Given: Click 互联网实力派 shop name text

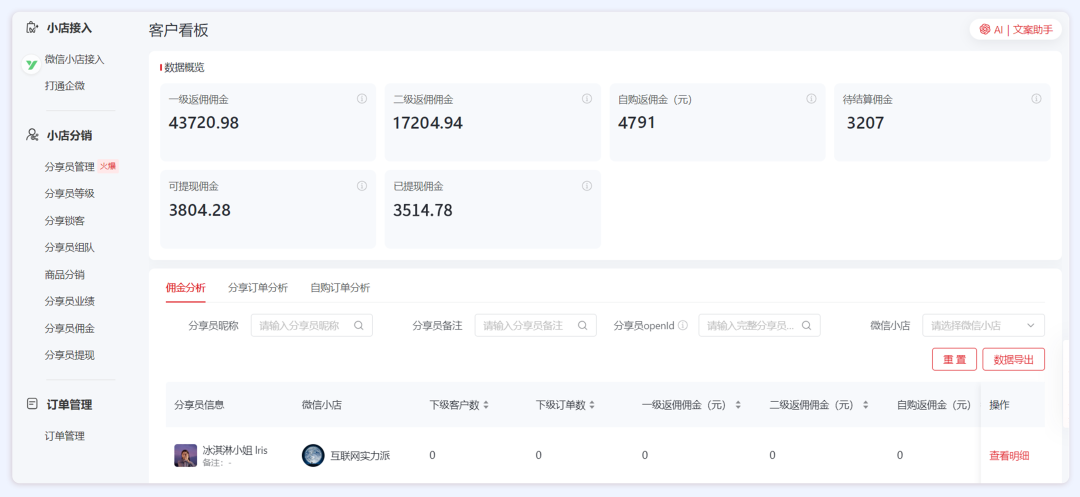Looking at the screenshot, I should (360, 456).
